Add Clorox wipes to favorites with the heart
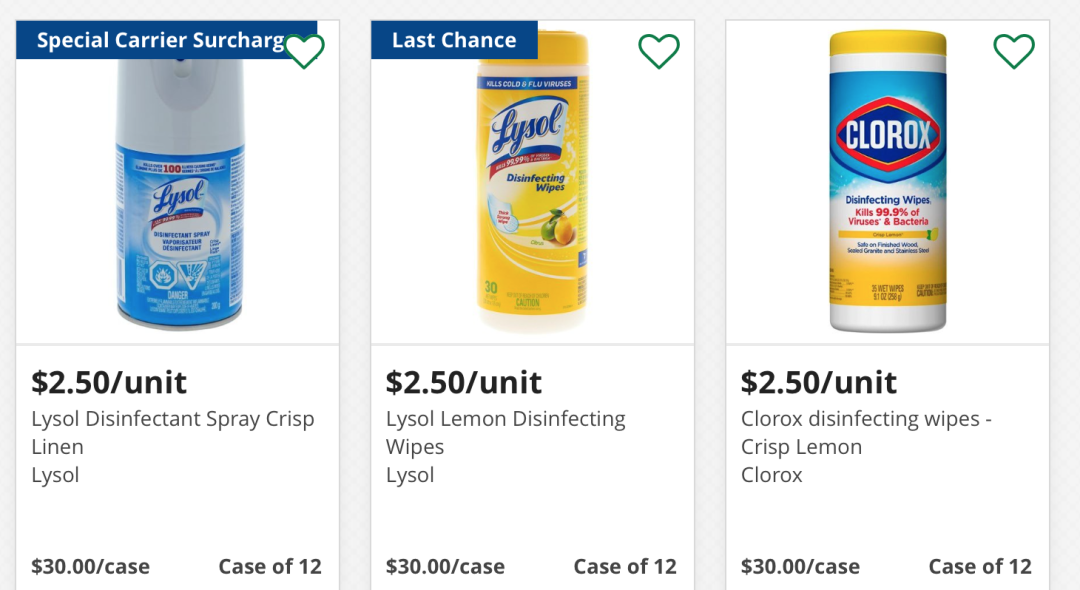 click(x=1013, y=51)
